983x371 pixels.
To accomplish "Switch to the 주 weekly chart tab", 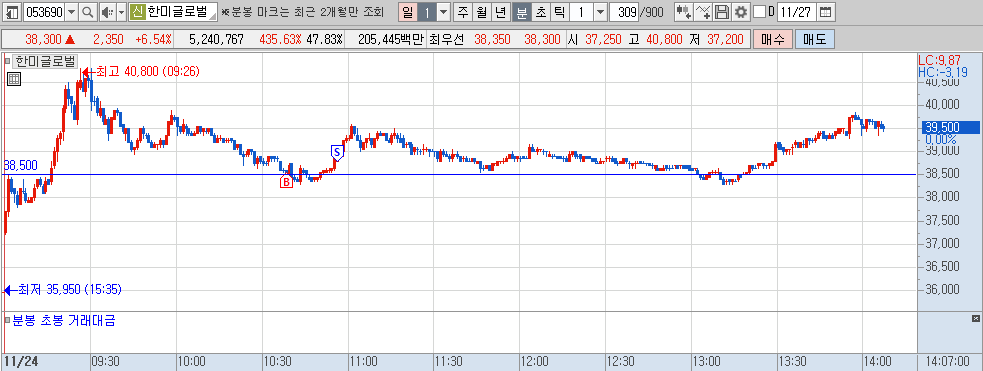I will coord(463,11).
